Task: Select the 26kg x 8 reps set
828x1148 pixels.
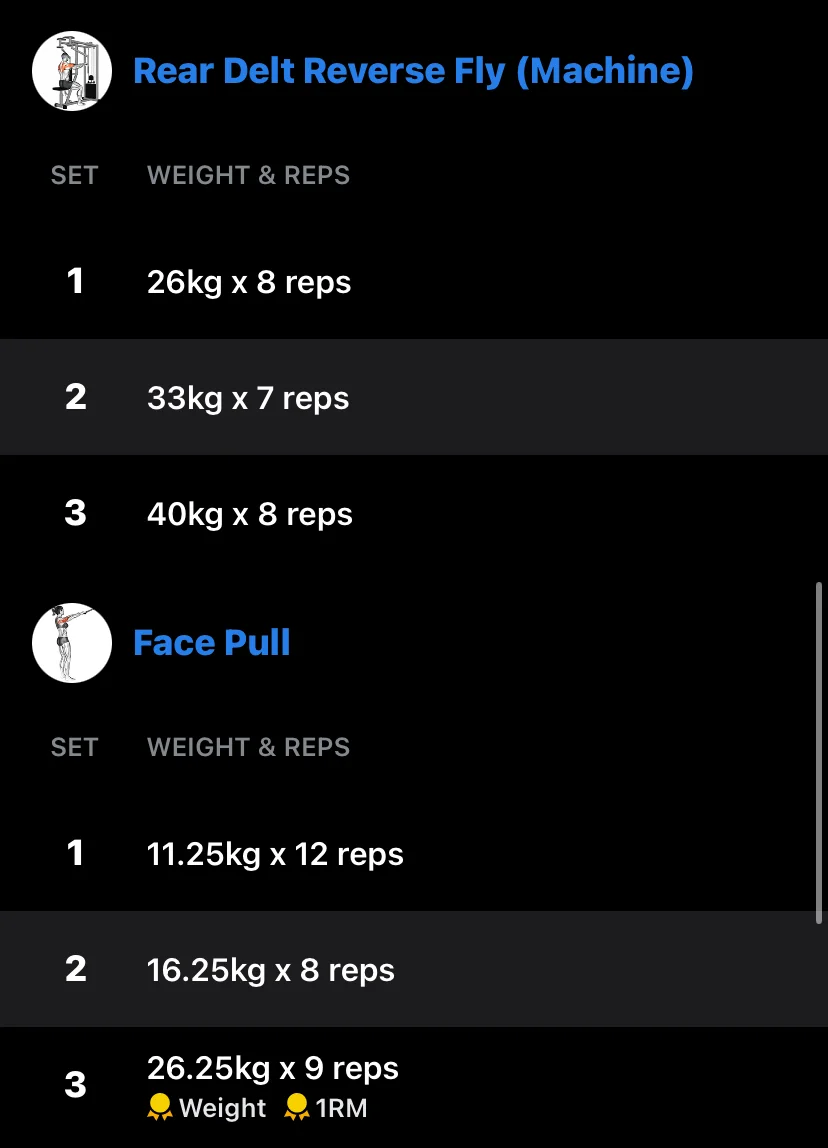Action: click(414, 281)
